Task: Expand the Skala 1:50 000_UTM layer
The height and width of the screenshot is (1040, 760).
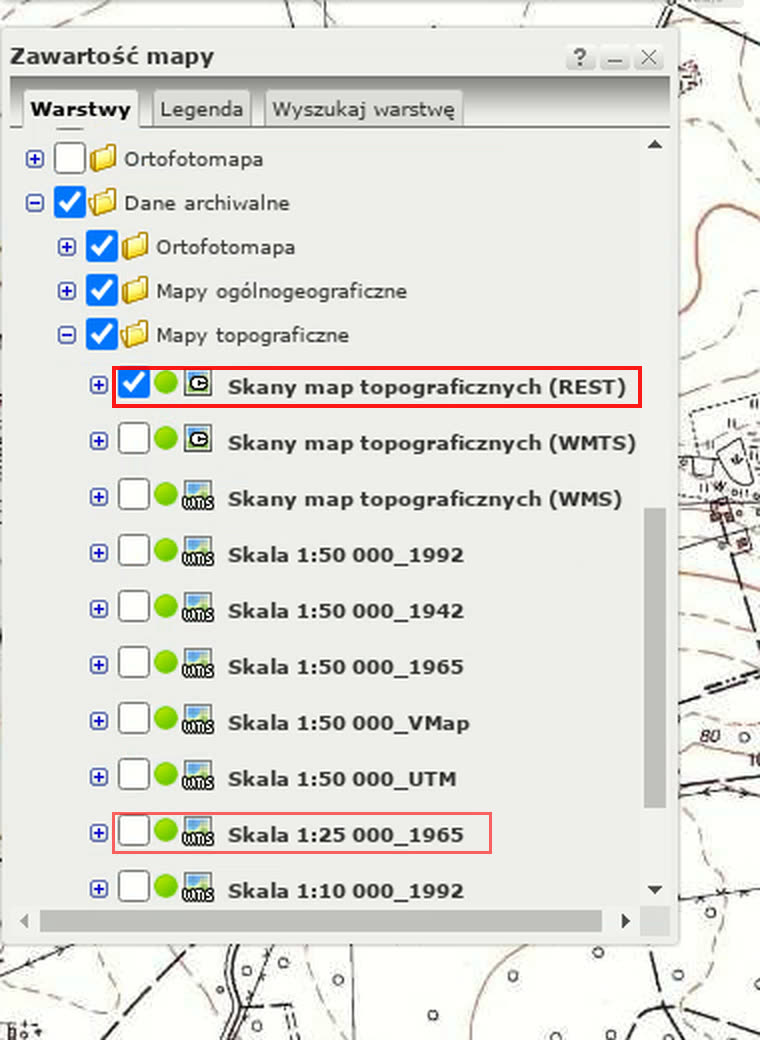Action: (99, 776)
